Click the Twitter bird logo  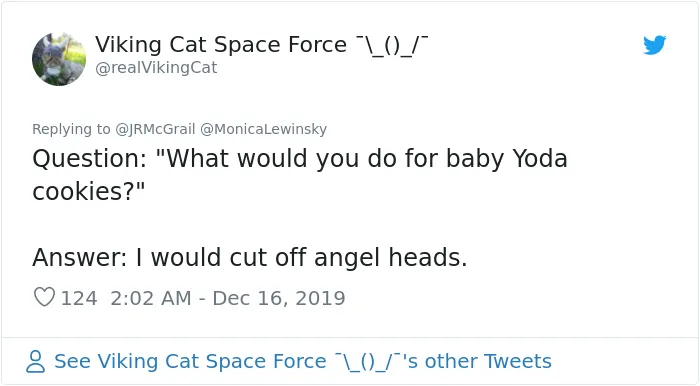[654, 45]
